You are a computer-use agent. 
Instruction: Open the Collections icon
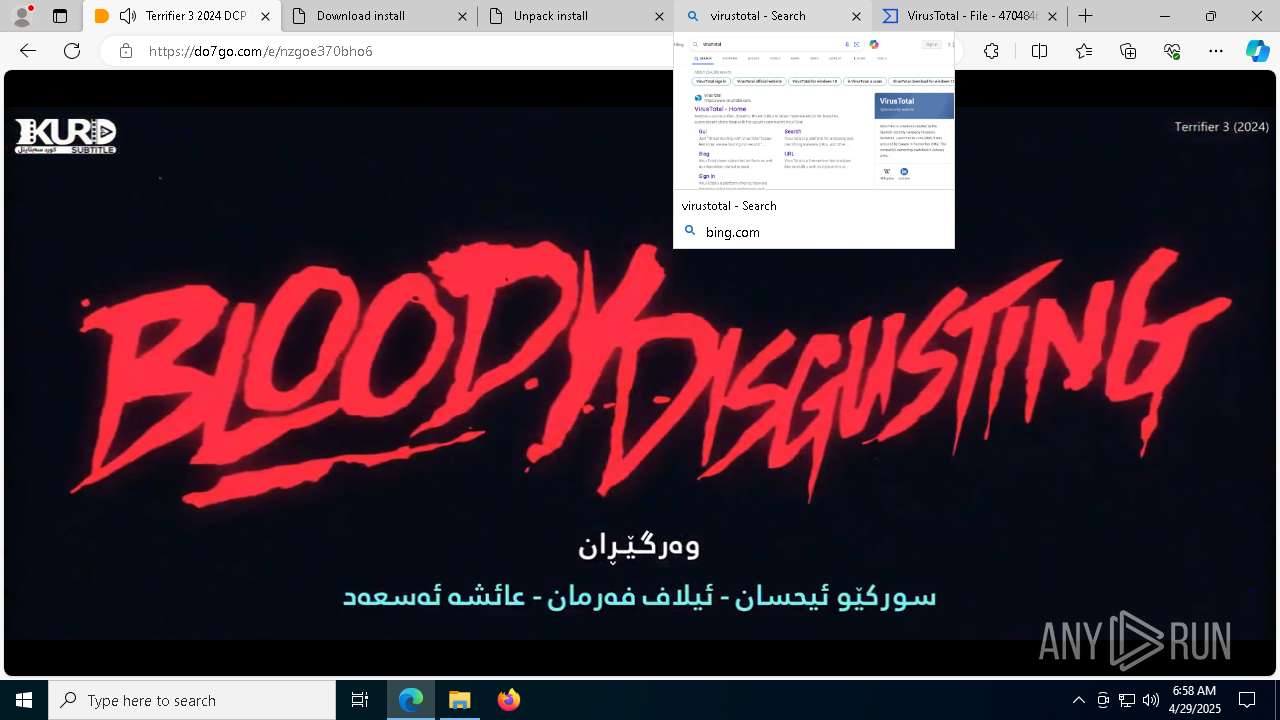[x=1128, y=51]
